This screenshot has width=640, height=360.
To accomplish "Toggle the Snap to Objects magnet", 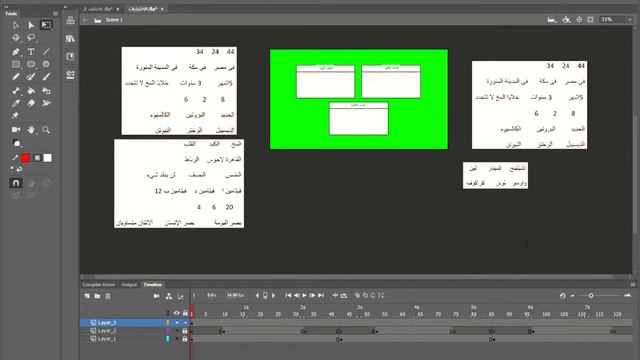I will [16, 183].
